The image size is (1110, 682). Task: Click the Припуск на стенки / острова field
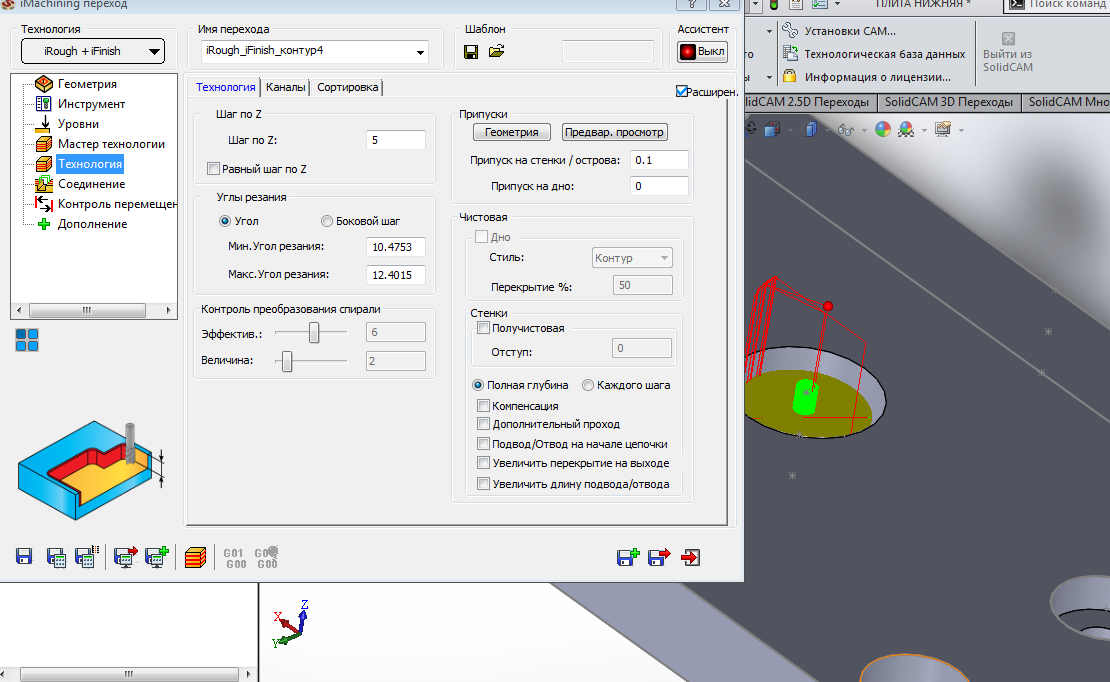(659, 160)
